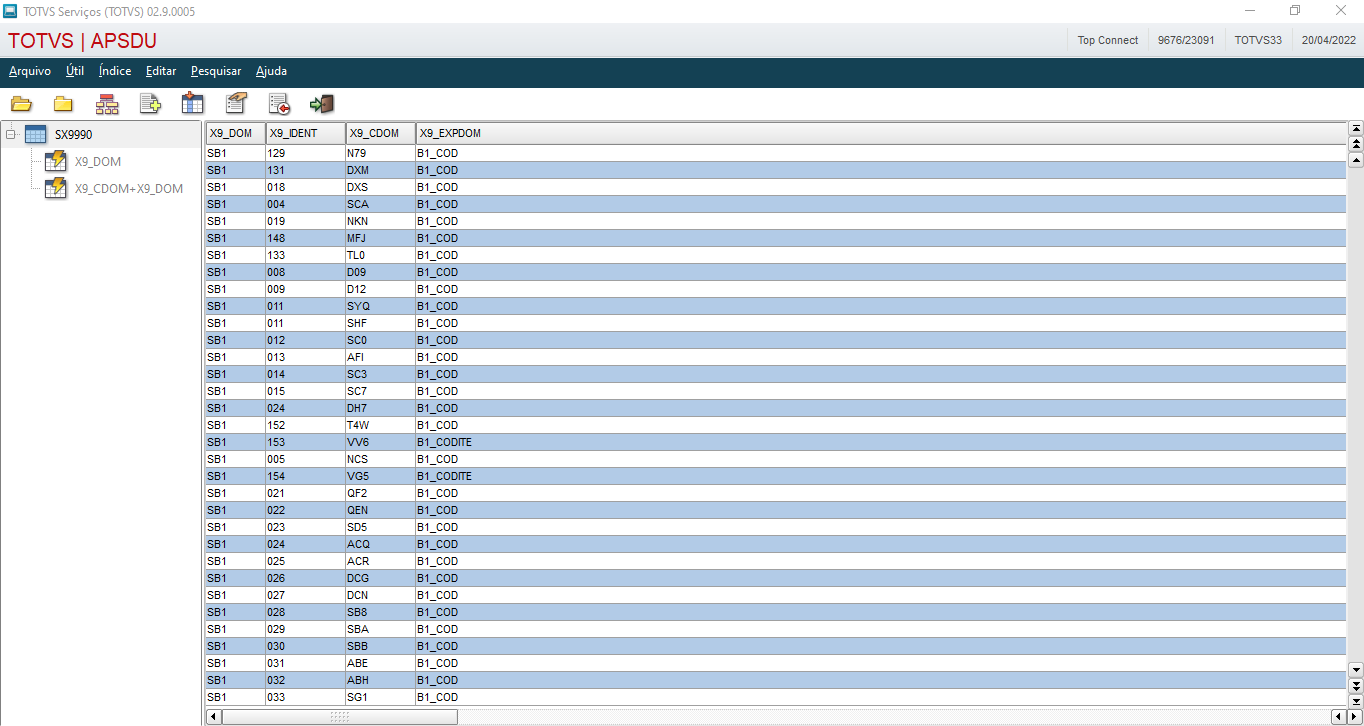Jump to last record with bottom arrow

(x=1356, y=701)
